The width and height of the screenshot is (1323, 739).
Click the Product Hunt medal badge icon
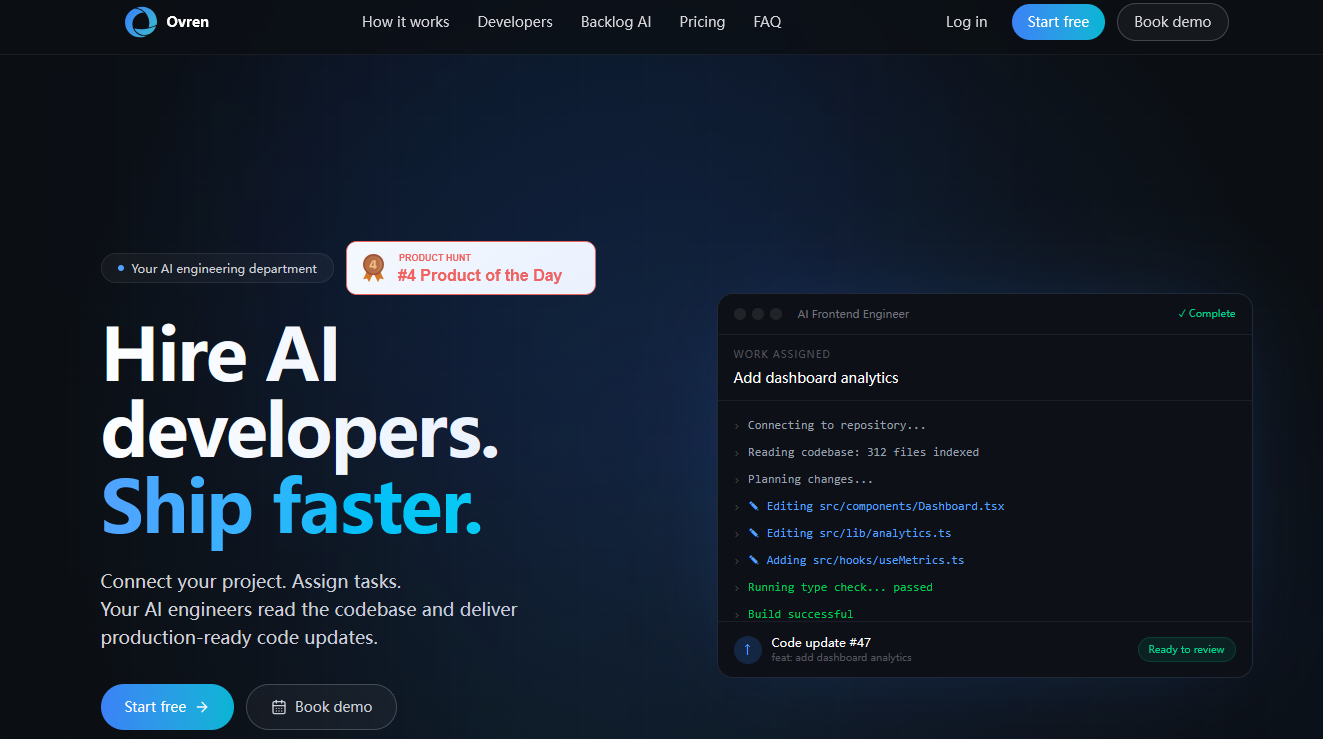tap(373, 268)
